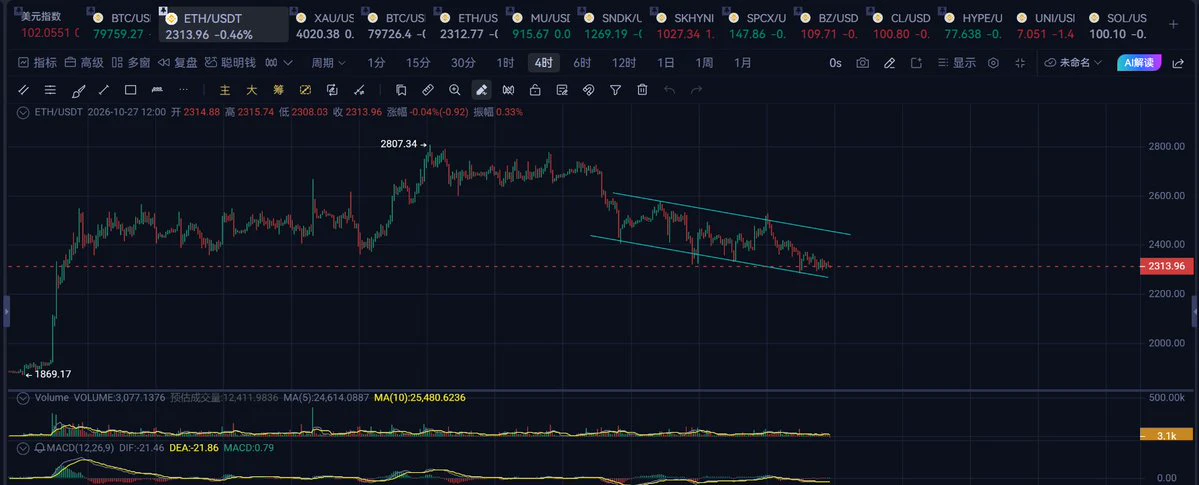Select the 4时 timeframe
1199x485 pixels.
coord(544,63)
